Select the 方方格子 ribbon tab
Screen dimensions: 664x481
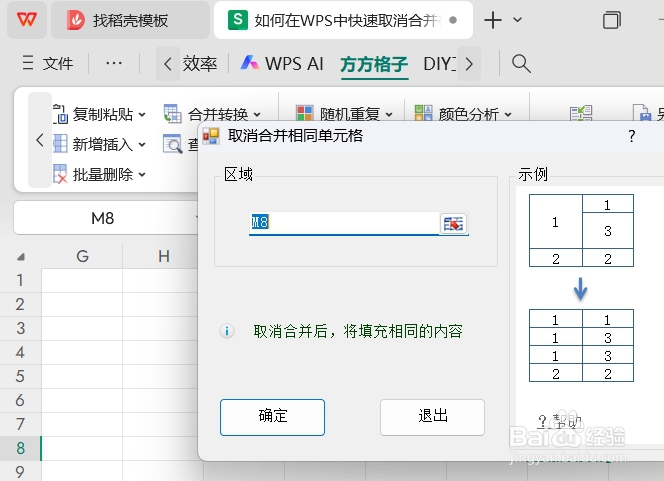(374, 64)
